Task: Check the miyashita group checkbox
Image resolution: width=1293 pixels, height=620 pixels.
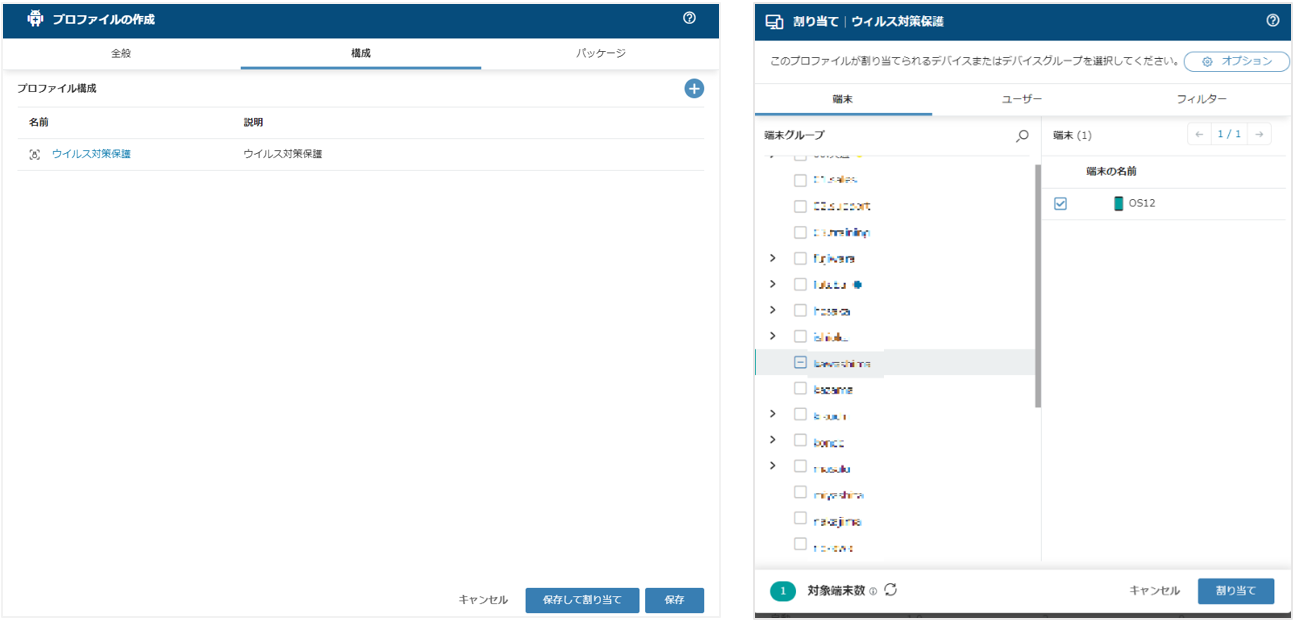Action: [800, 492]
